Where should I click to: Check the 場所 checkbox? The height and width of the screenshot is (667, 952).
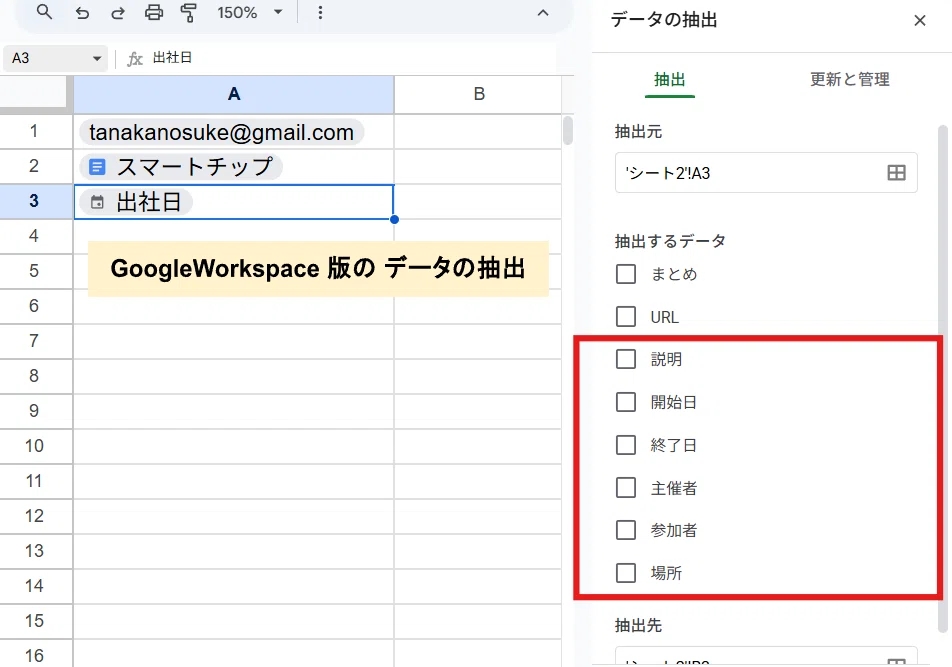625,573
